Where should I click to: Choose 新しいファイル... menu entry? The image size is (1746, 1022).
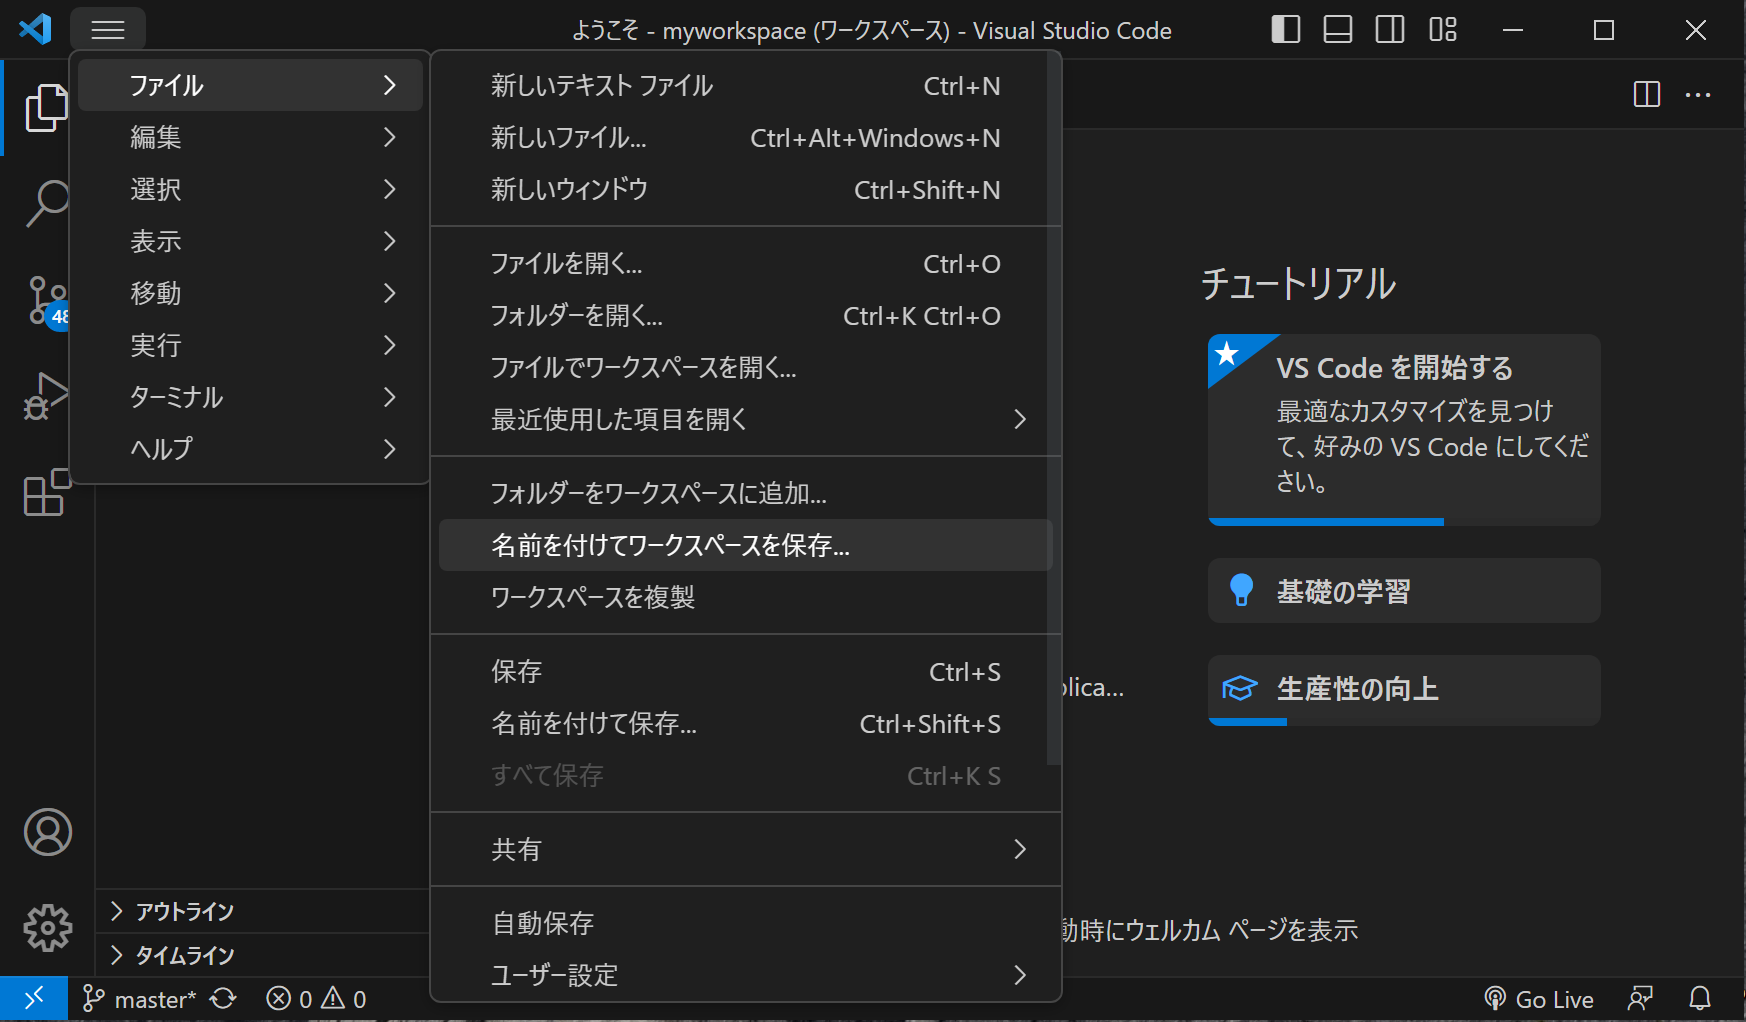(745, 137)
